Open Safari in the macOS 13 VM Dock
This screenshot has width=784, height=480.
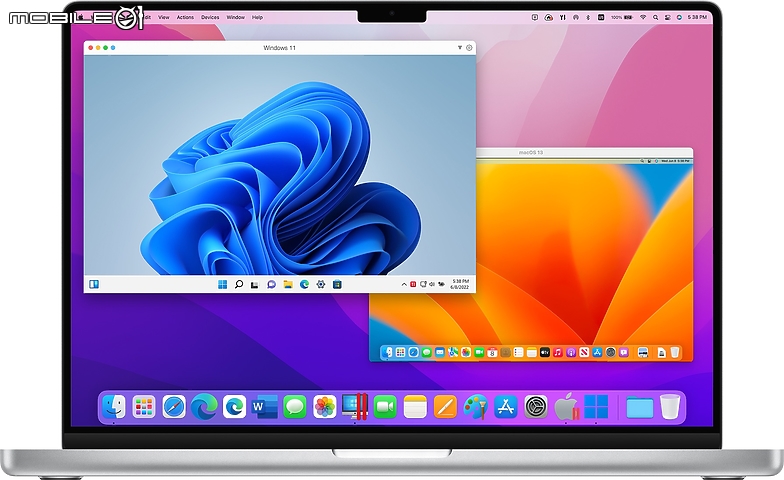click(x=414, y=352)
